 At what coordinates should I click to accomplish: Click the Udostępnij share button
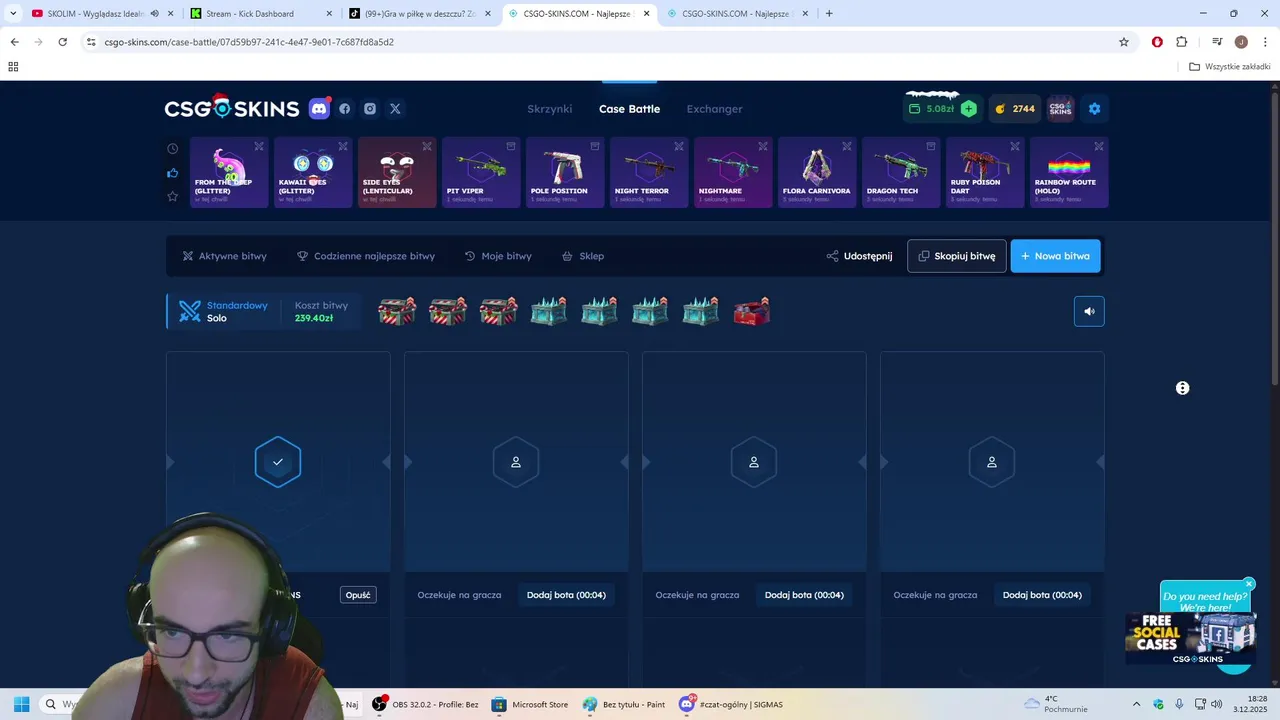[859, 256]
